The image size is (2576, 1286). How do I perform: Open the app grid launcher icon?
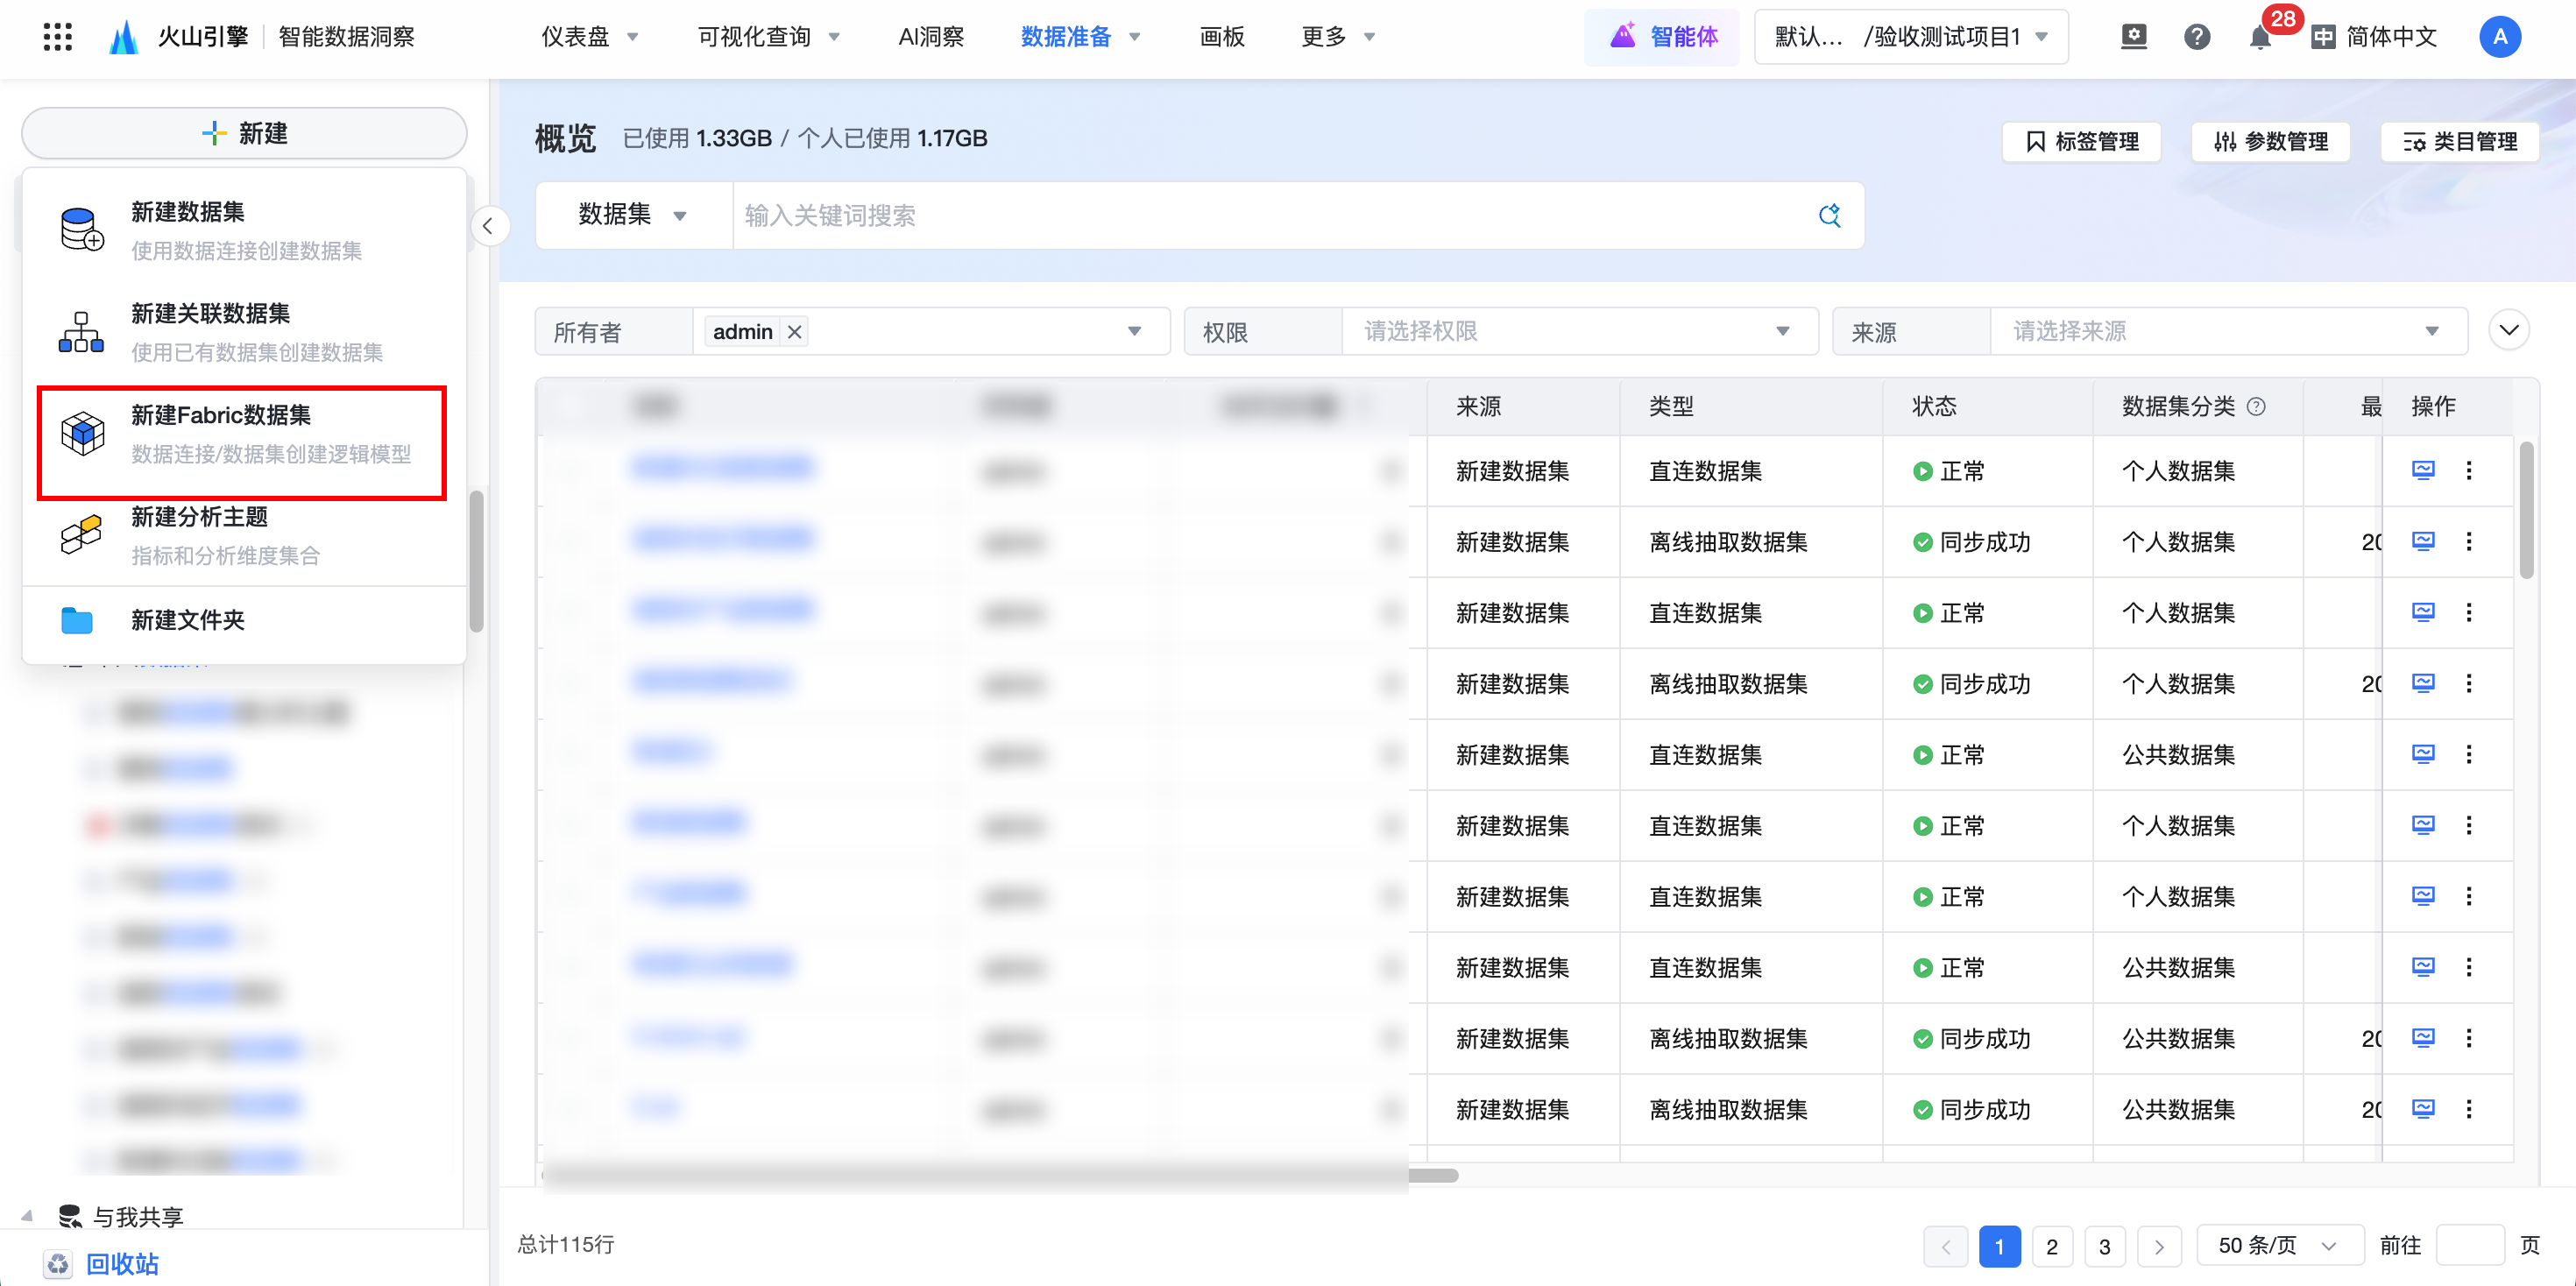click(58, 37)
